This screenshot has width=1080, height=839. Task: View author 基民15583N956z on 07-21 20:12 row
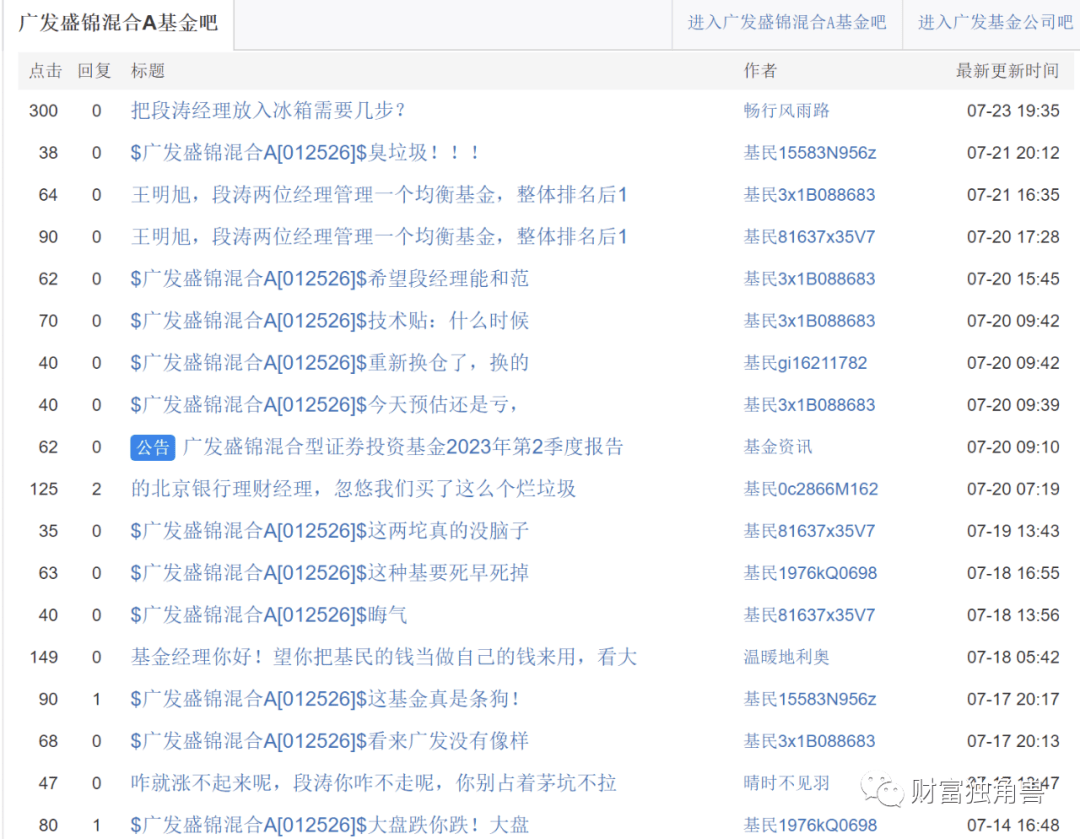click(810, 153)
